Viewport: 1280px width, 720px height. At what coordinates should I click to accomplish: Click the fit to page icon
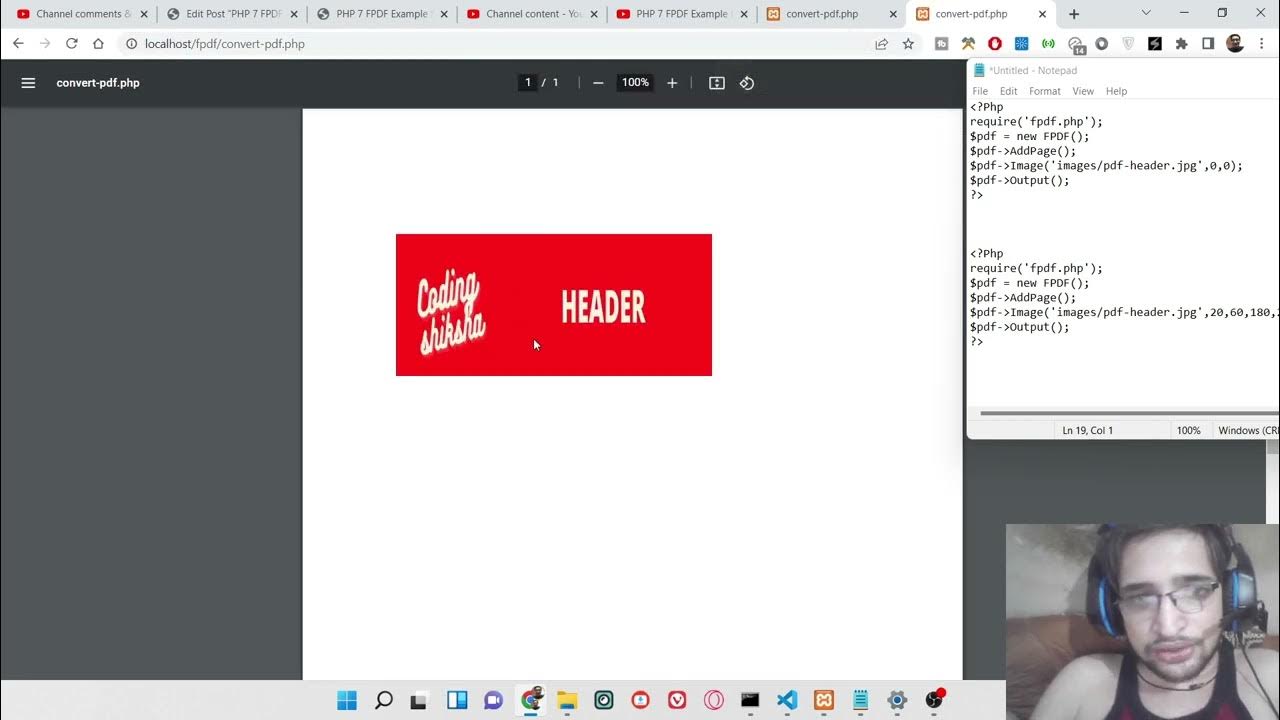pyautogui.click(x=716, y=83)
